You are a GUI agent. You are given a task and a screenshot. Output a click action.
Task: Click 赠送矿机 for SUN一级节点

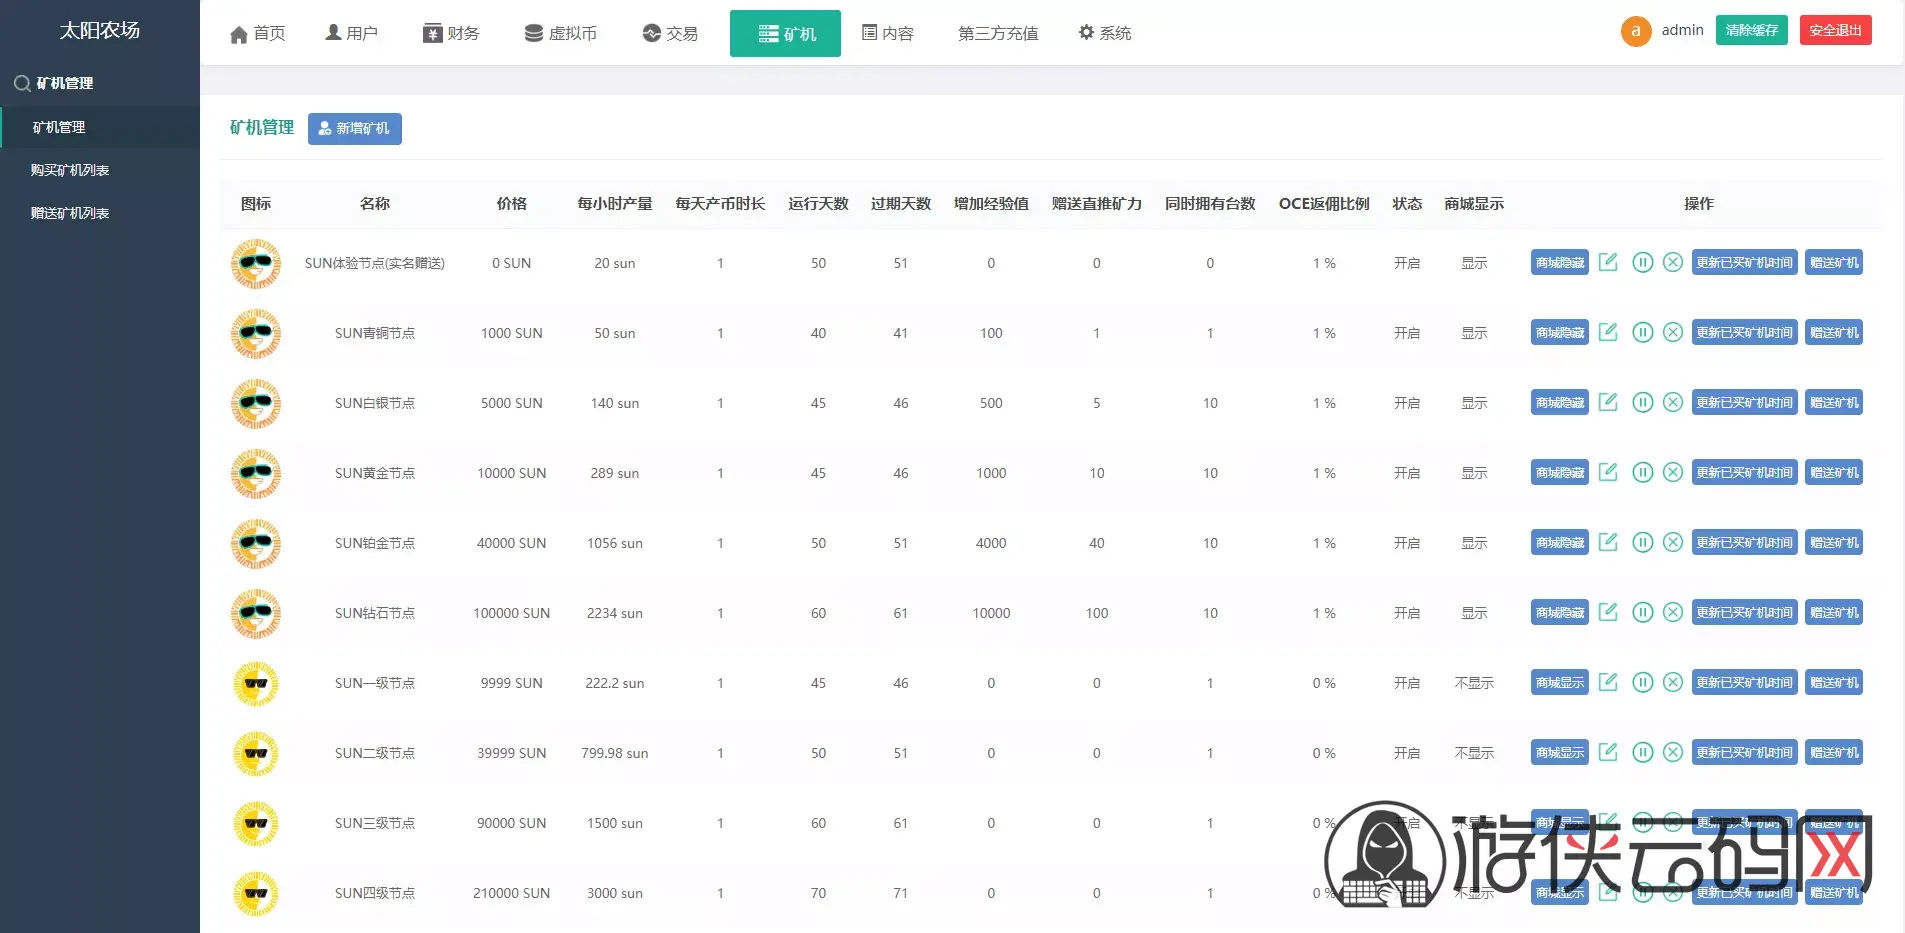tap(1834, 683)
